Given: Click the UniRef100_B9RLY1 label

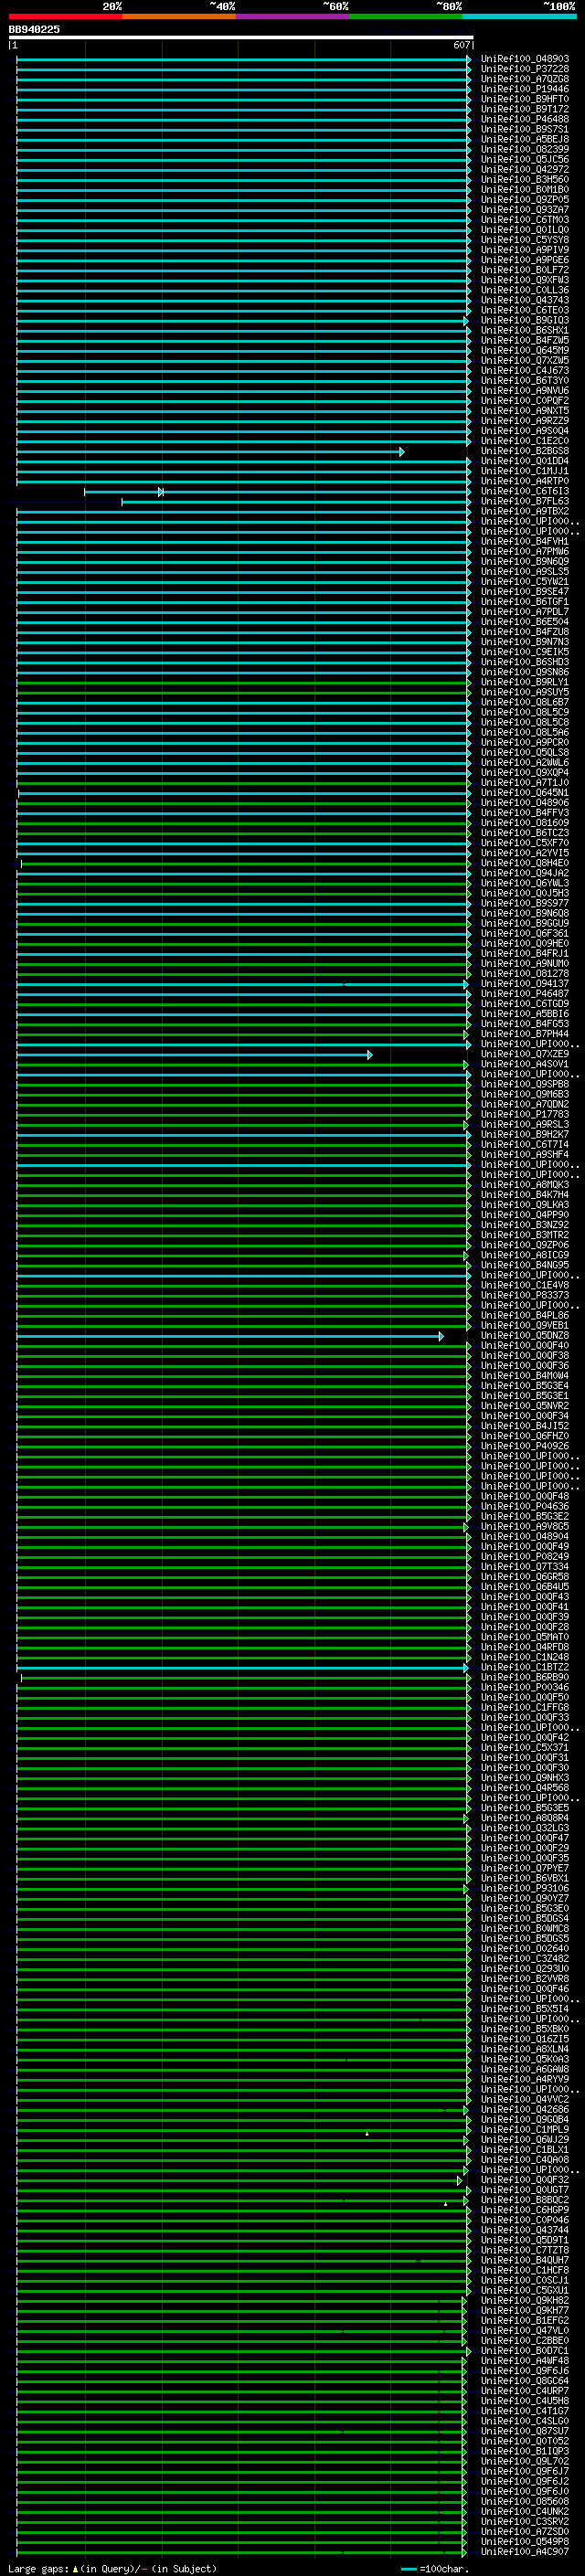Looking at the screenshot, I should [525, 682].
